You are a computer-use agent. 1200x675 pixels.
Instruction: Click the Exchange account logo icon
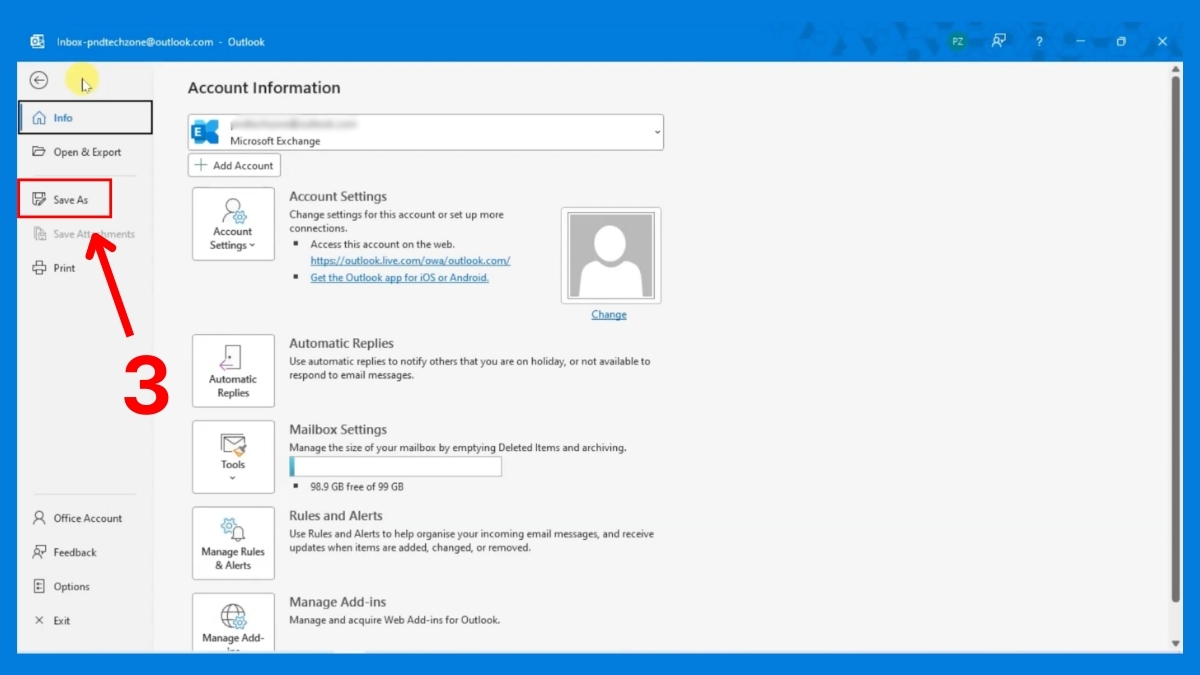[x=205, y=132]
